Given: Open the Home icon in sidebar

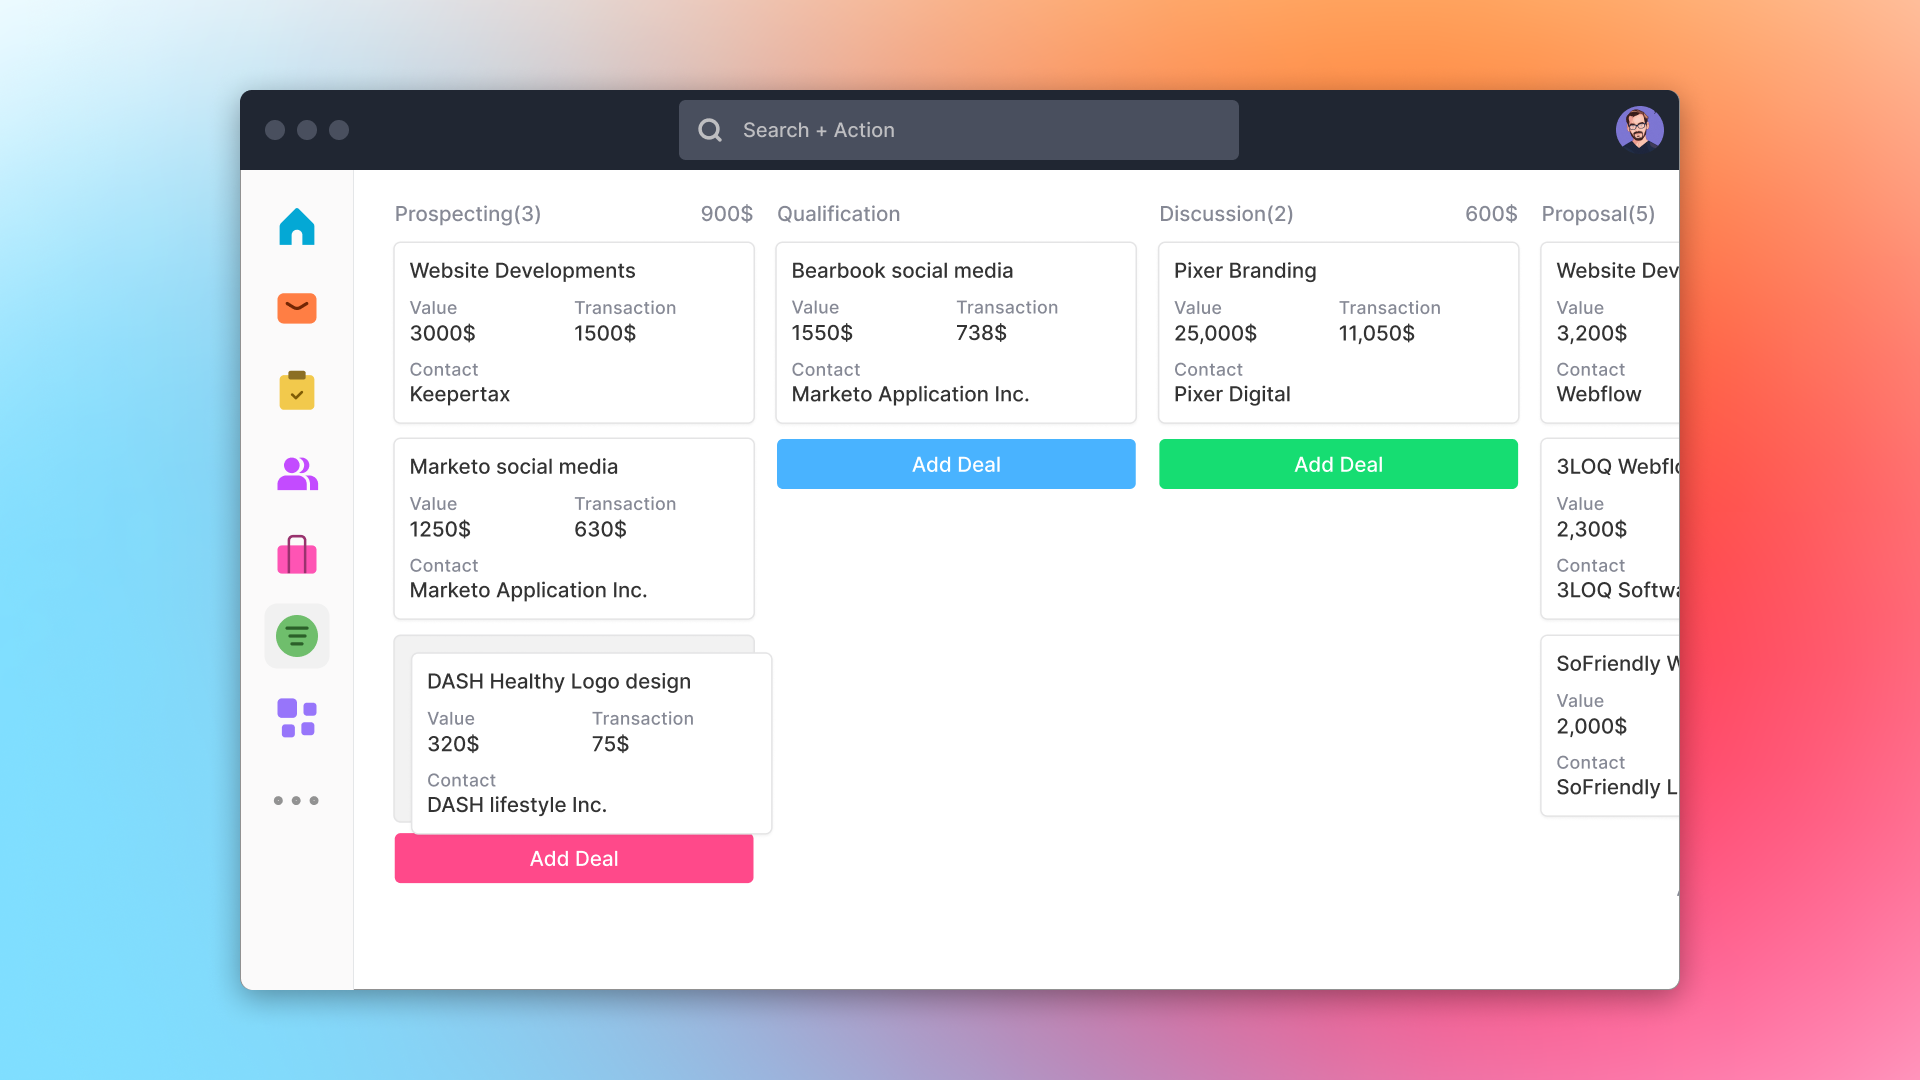Looking at the screenshot, I should click(x=297, y=227).
